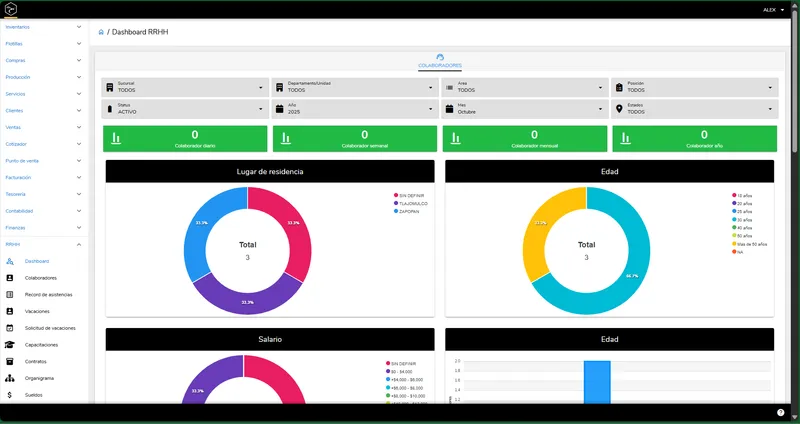Open the ALEX user menu
800x424 pixels.
point(773,10)
